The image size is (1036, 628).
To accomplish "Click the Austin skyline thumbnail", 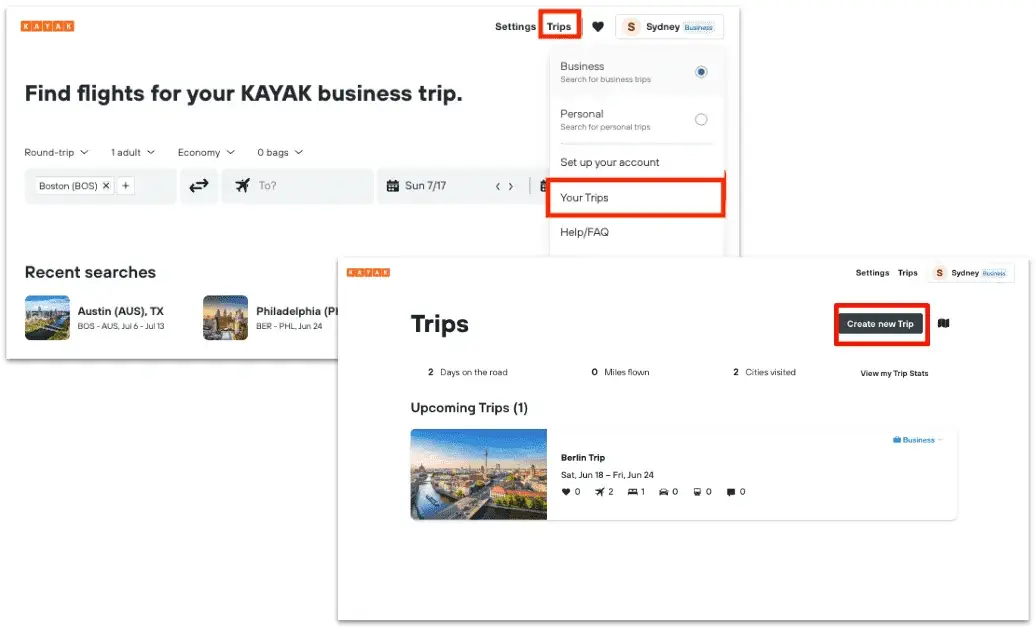I will point(48,318).
